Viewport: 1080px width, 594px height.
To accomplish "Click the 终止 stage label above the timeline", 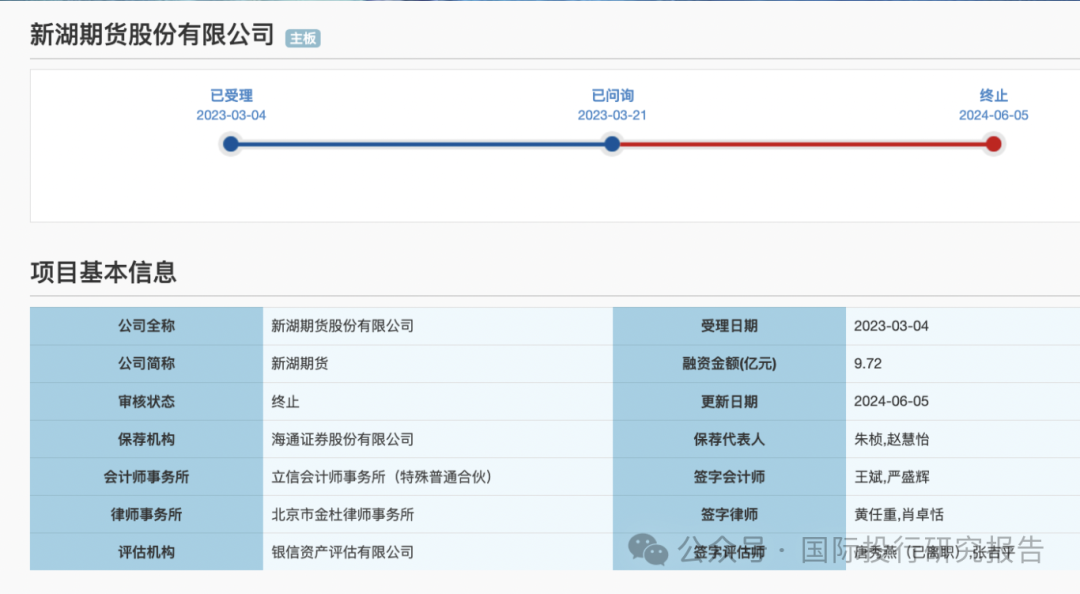I will pyautogui.click(x=994, y=96).
